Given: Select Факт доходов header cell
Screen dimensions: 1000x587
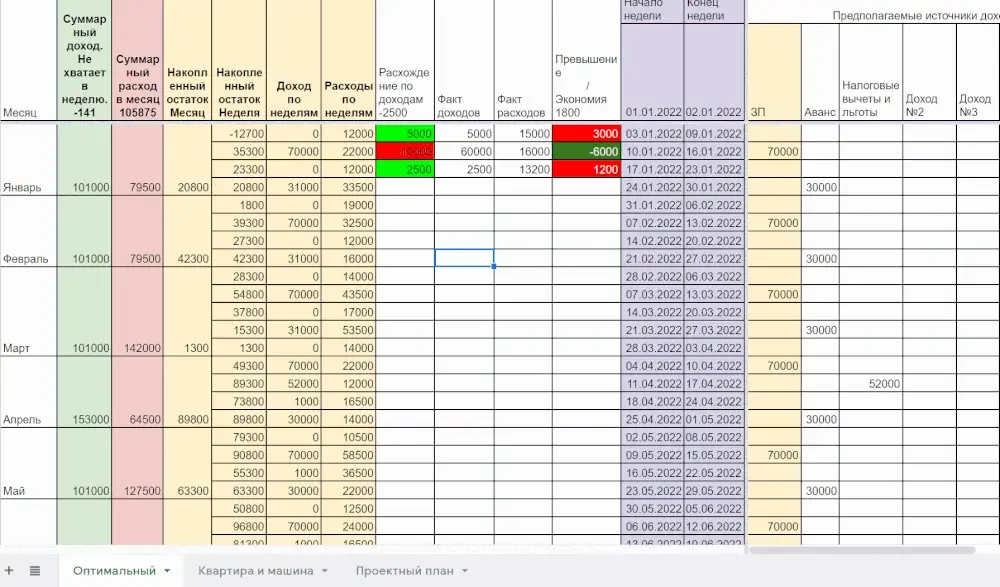Looking at the screenshot, I should coord(464,61).
